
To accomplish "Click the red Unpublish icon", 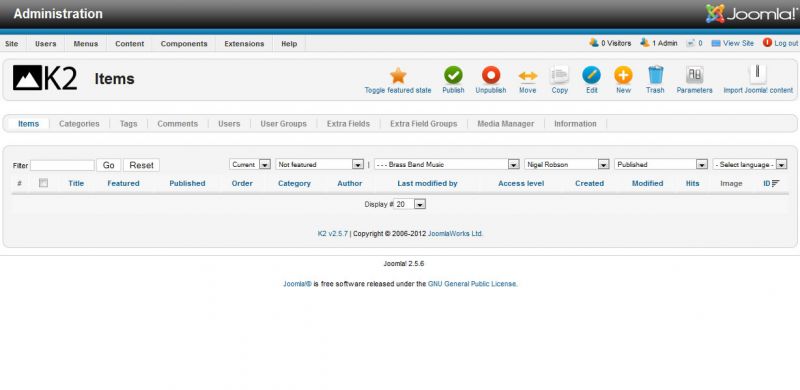I will (x=491, y=75).
